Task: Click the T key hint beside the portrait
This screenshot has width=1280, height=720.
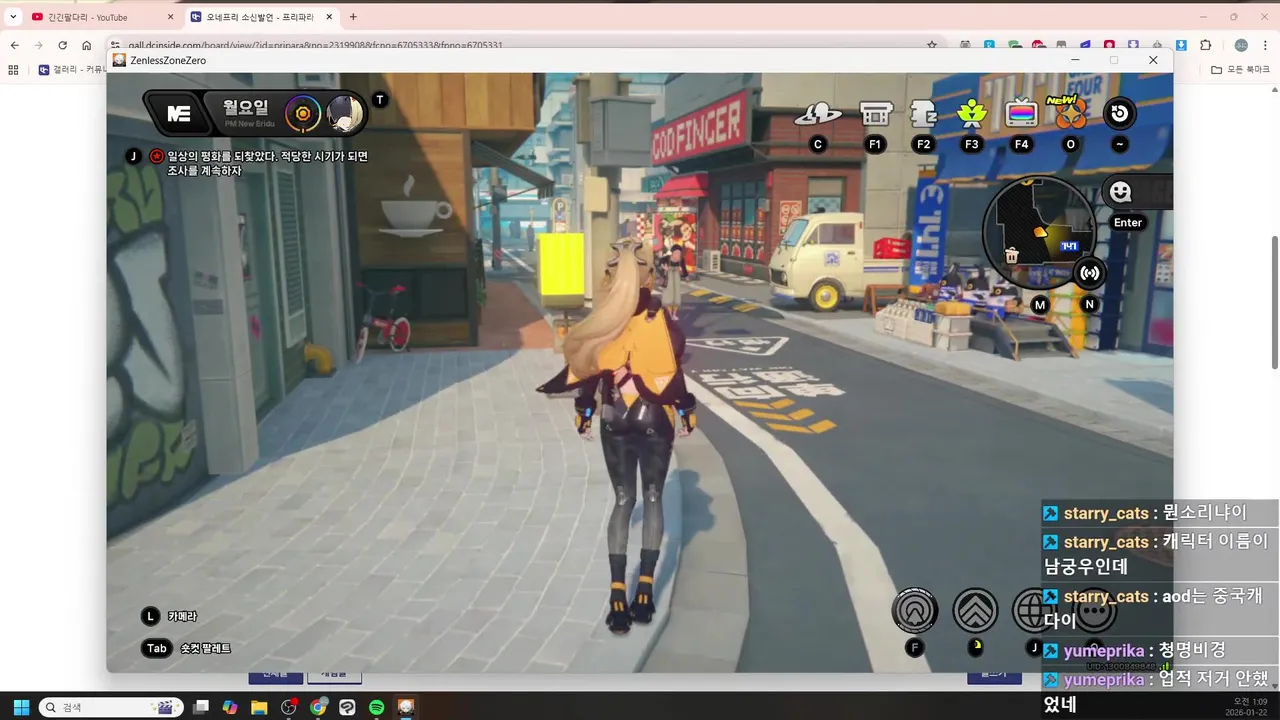Action: (379, 99)
